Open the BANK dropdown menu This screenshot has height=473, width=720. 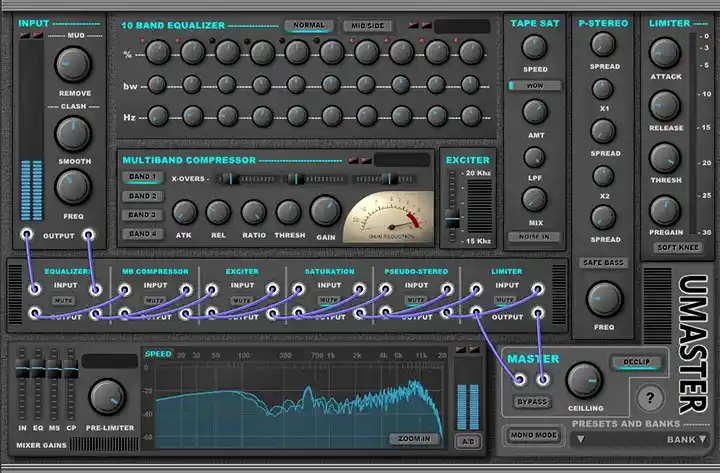click(x=686, y=439)
